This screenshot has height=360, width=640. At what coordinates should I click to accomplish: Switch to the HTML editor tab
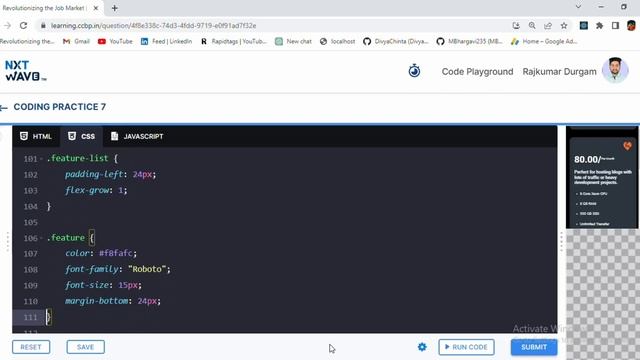click(x=36, y=136)
